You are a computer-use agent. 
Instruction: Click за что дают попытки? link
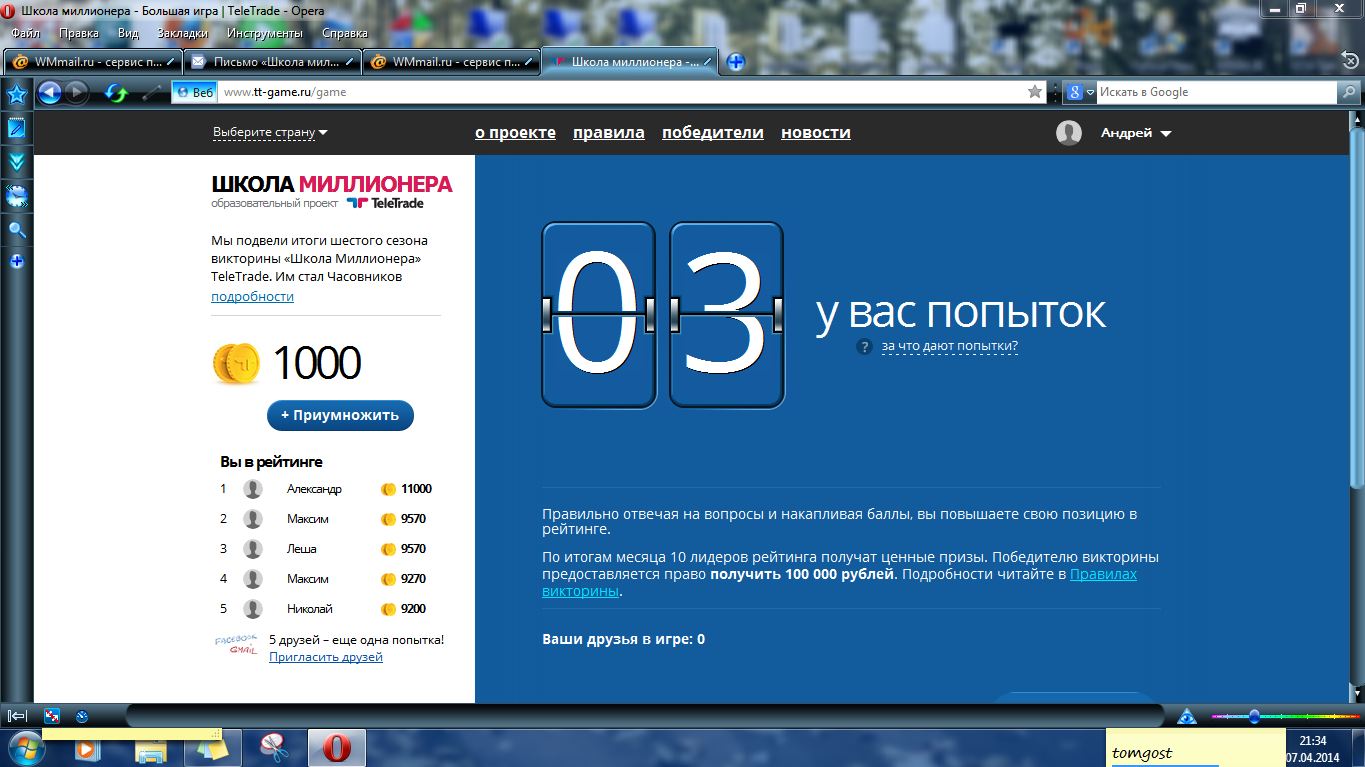pyautogui.click(x=950, y=346)
